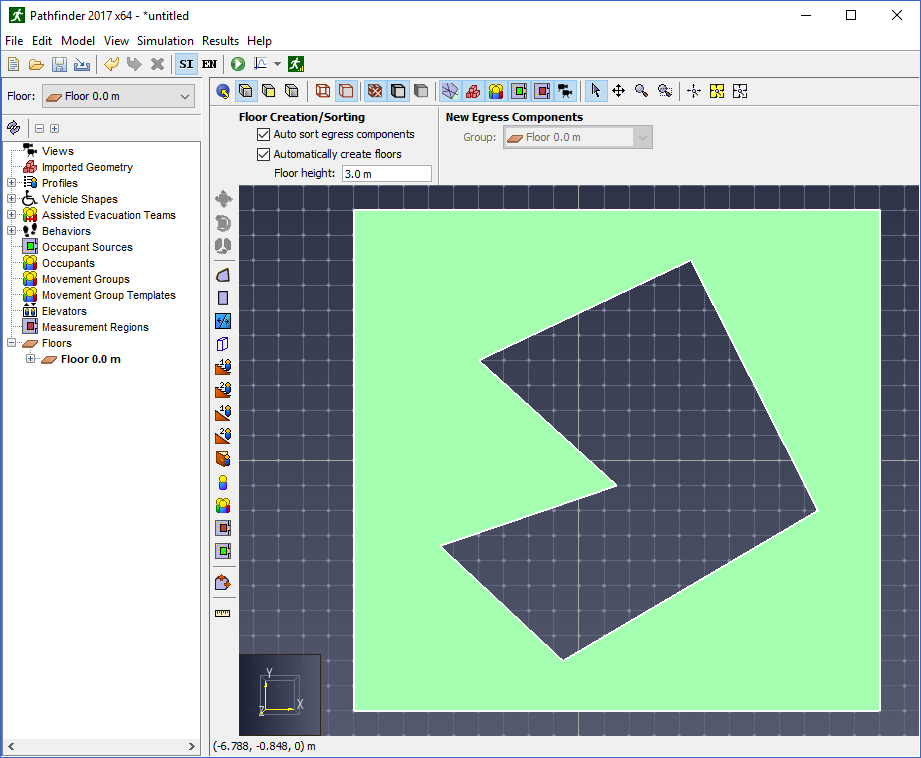This screenshot has height=758, width=921.
Task: Open the Floor 0.0 m dropdown
Action: (x=119, y=96)
